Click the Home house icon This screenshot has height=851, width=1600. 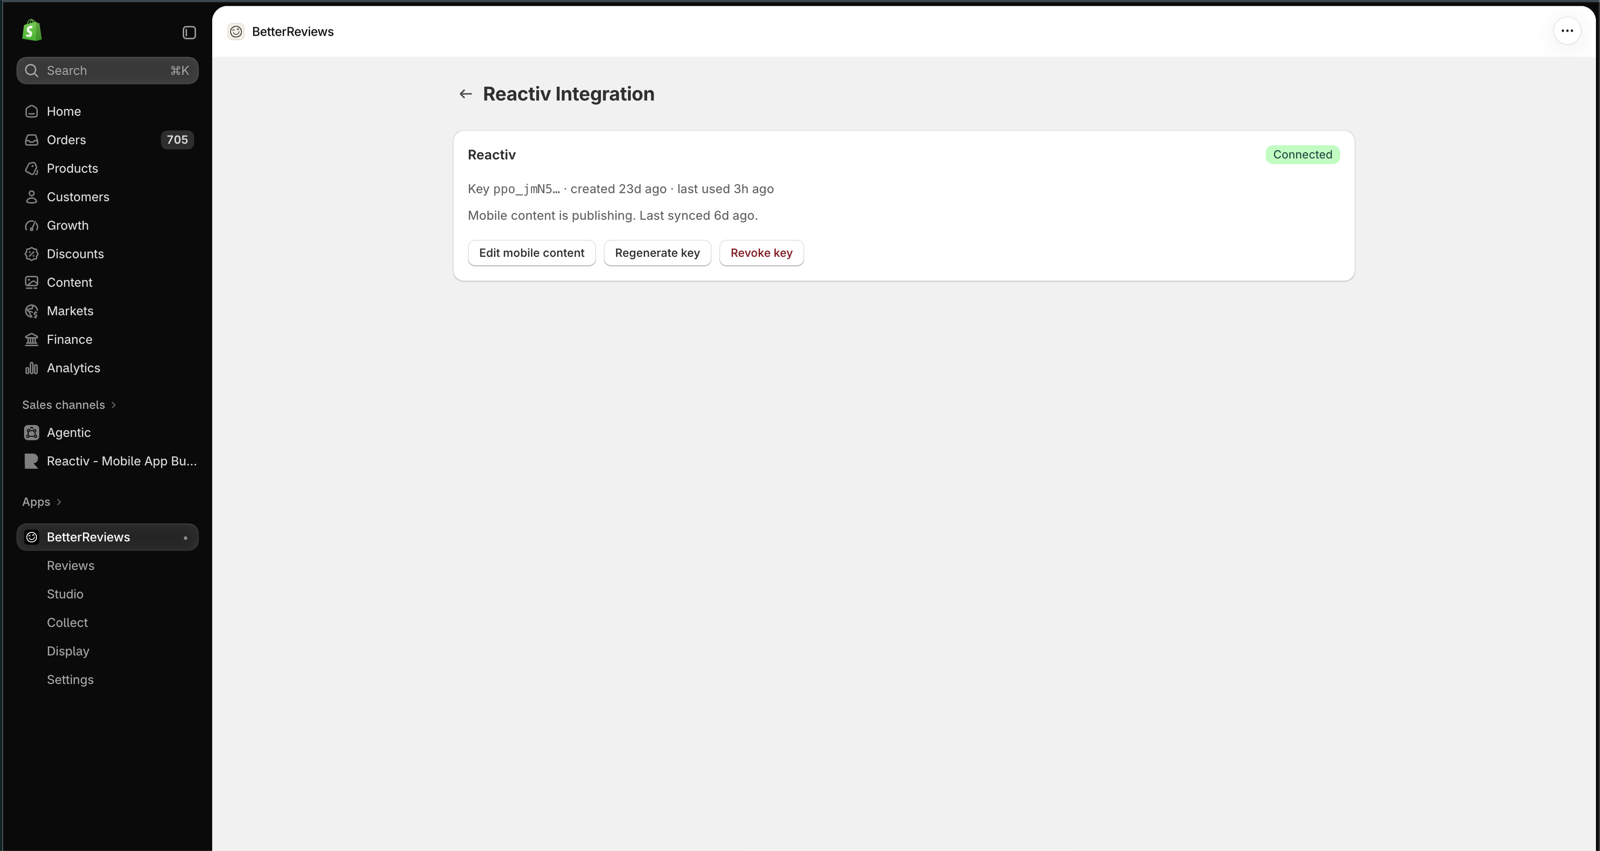tap(32, 112)
